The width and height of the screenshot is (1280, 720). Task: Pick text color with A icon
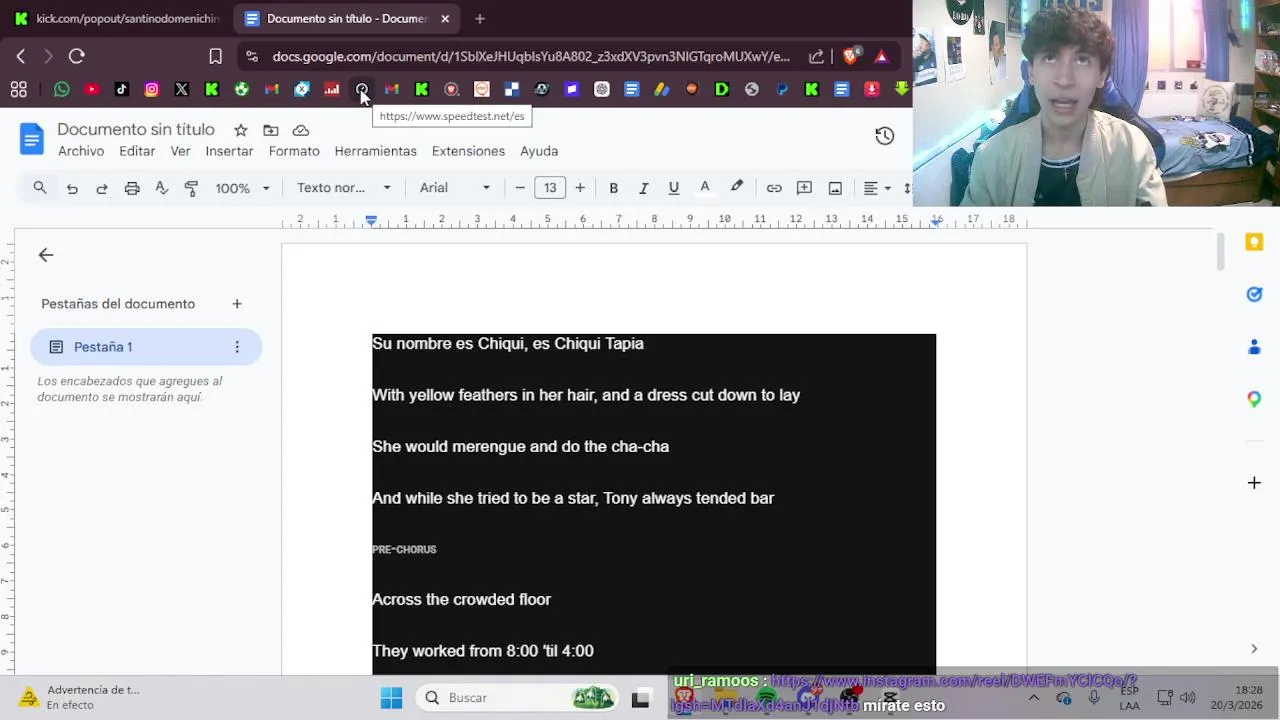[704, 188]
